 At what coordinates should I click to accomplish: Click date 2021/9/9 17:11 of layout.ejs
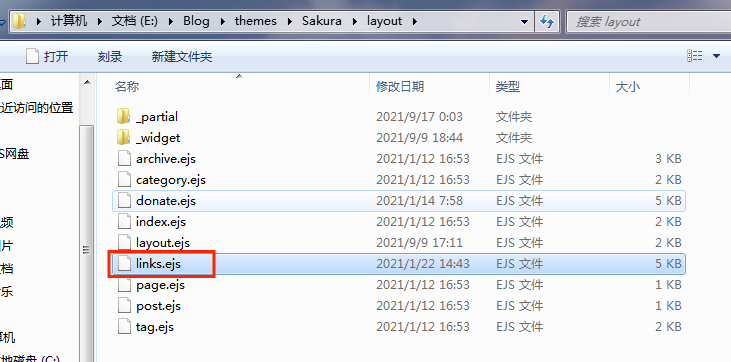419,243
